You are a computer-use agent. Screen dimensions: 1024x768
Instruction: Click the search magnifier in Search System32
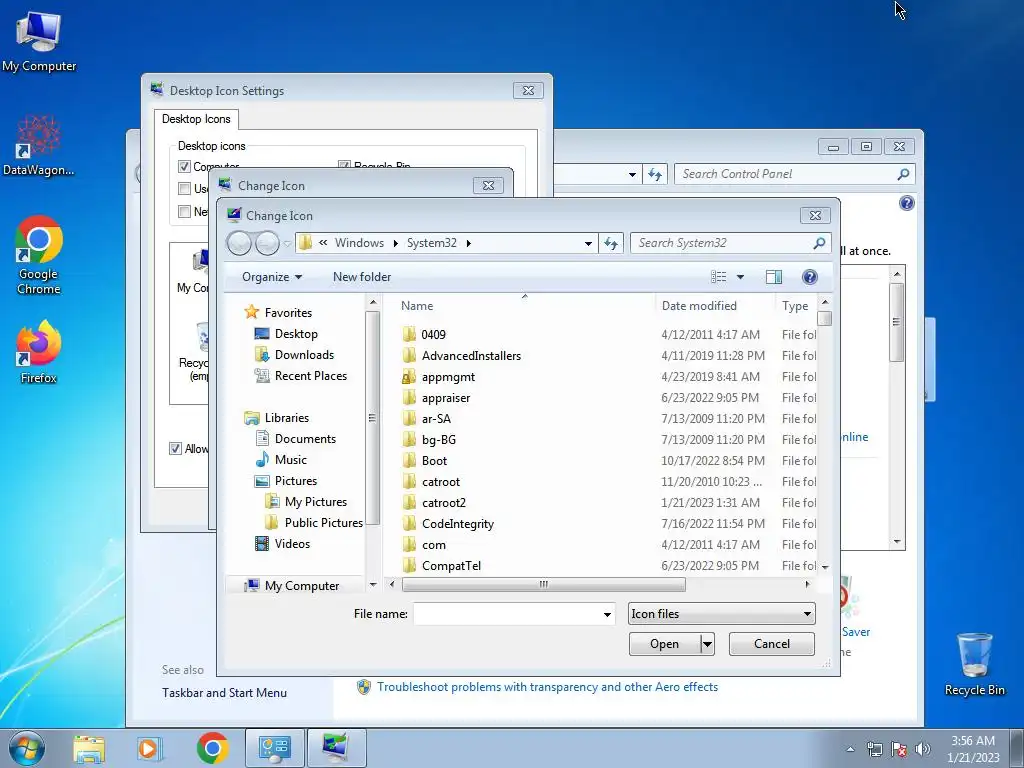819,243
